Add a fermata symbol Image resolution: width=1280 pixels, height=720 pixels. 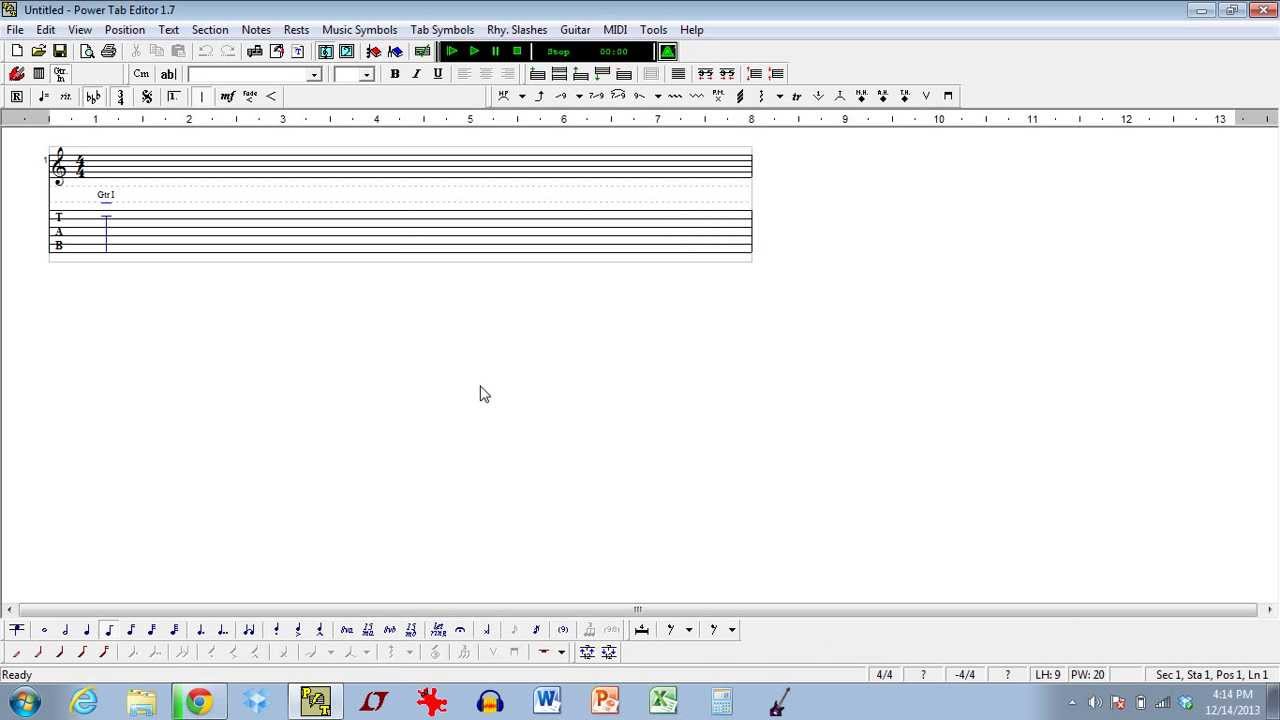coord(460,630)
